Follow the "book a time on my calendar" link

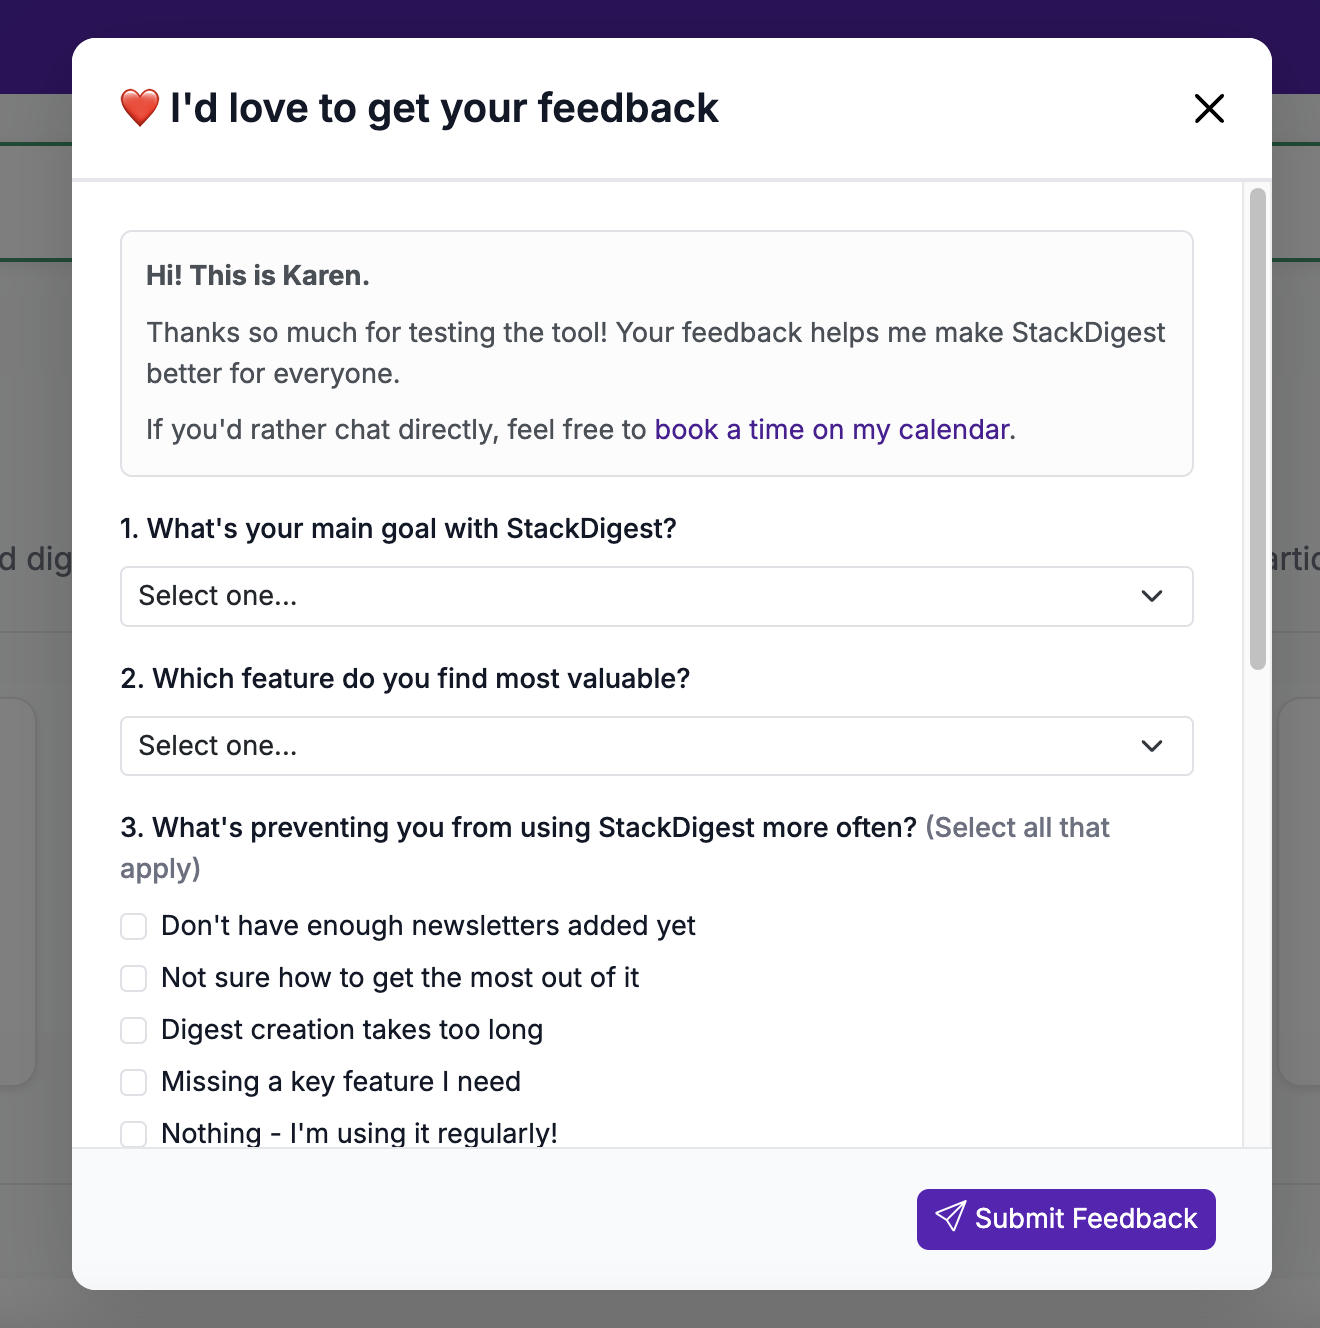tap(832, 429)
